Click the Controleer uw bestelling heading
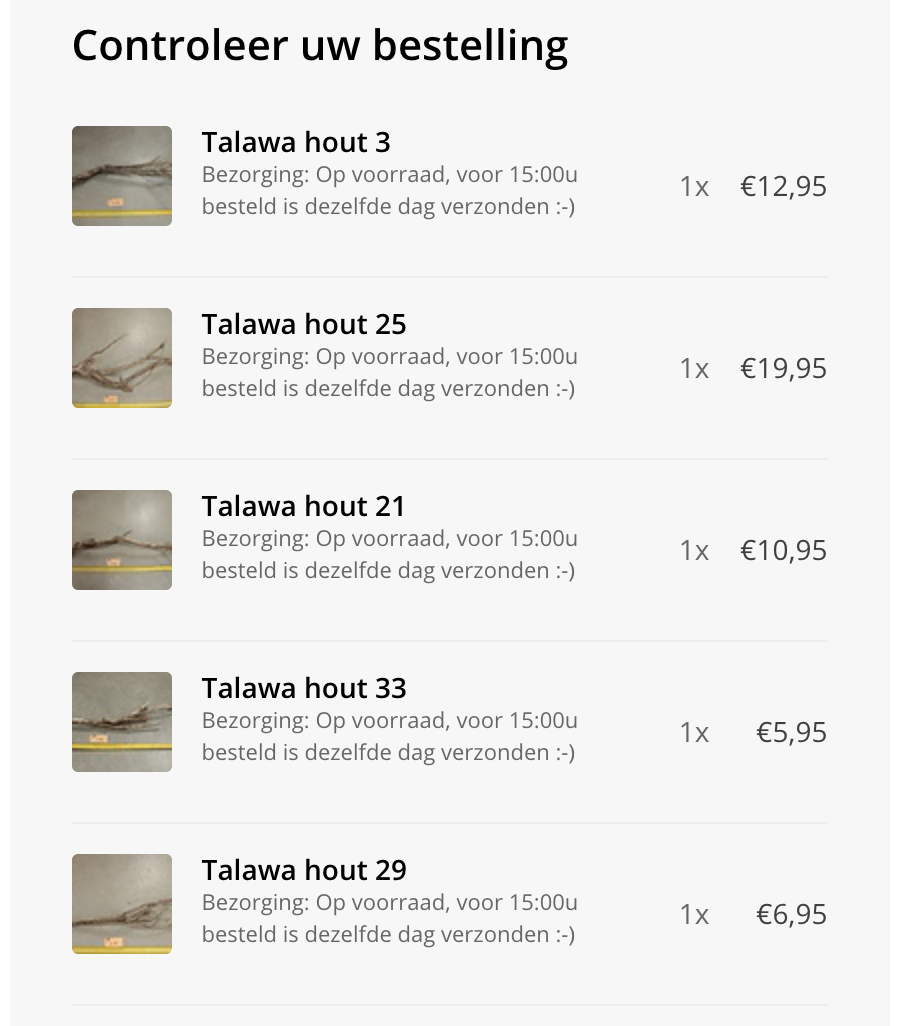 coord(320,46)
